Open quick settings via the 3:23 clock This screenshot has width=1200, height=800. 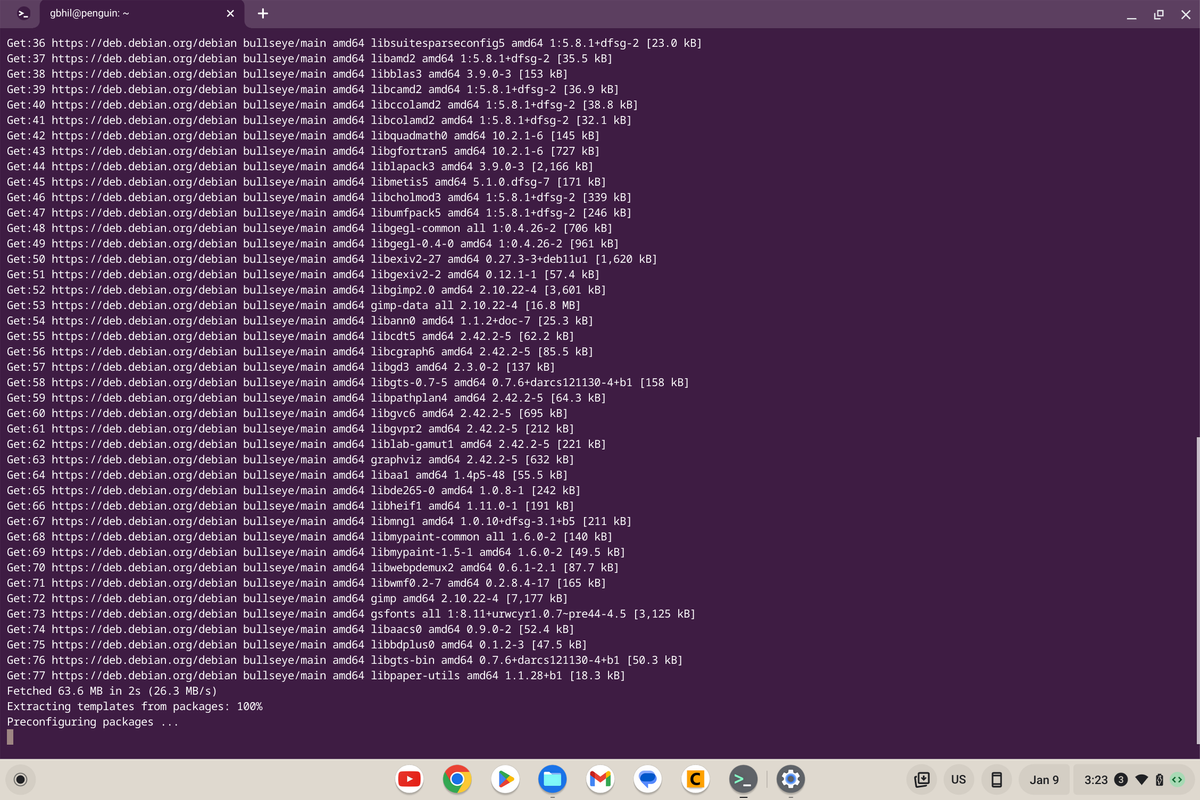[1097, 779]
